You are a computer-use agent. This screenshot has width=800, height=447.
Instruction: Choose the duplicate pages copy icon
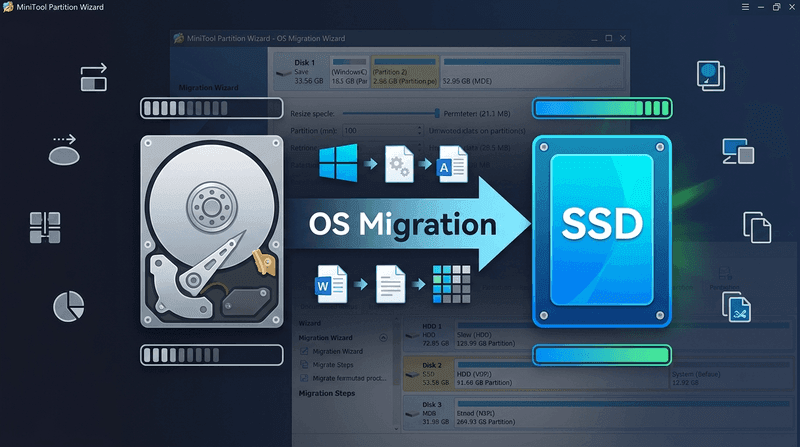(757, 227)
